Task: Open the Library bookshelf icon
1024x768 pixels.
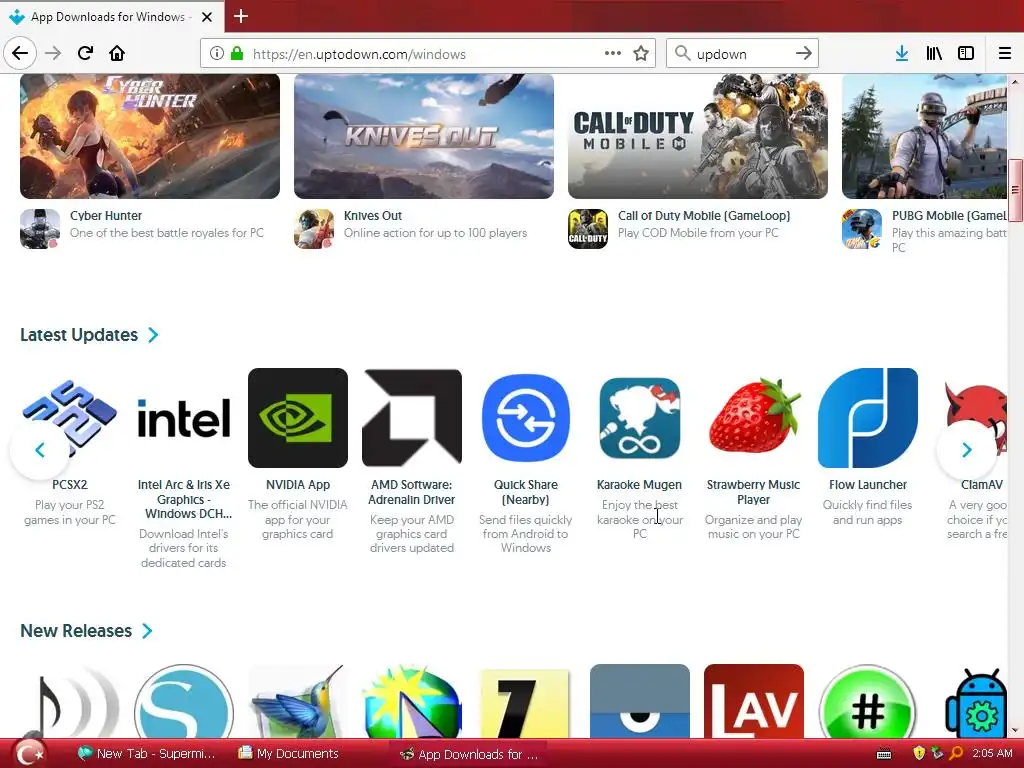Action: (934, 53)
